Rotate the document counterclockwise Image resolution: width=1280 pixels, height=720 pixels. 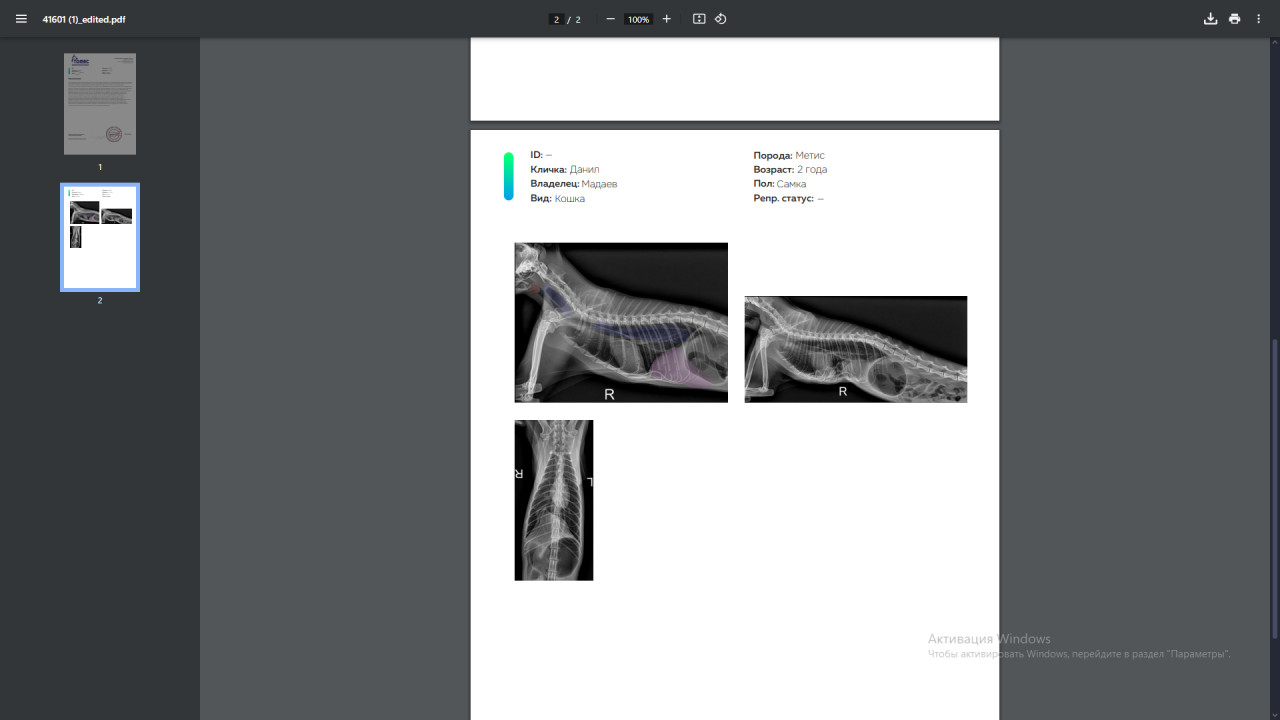point(721,19)
